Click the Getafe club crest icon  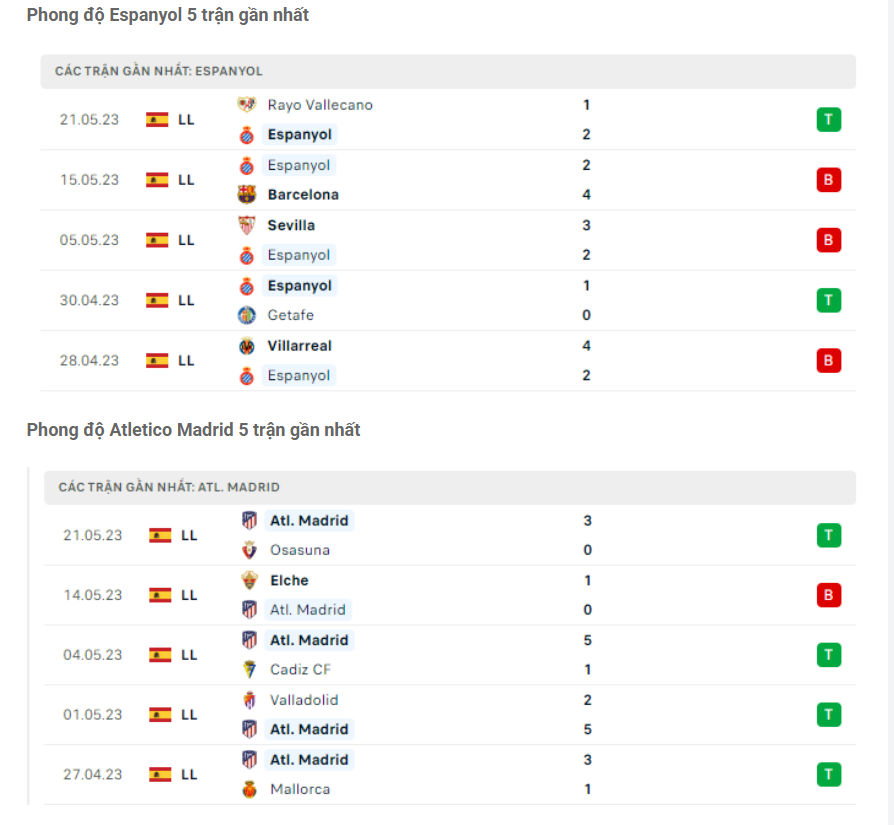(x=247, y=315)
